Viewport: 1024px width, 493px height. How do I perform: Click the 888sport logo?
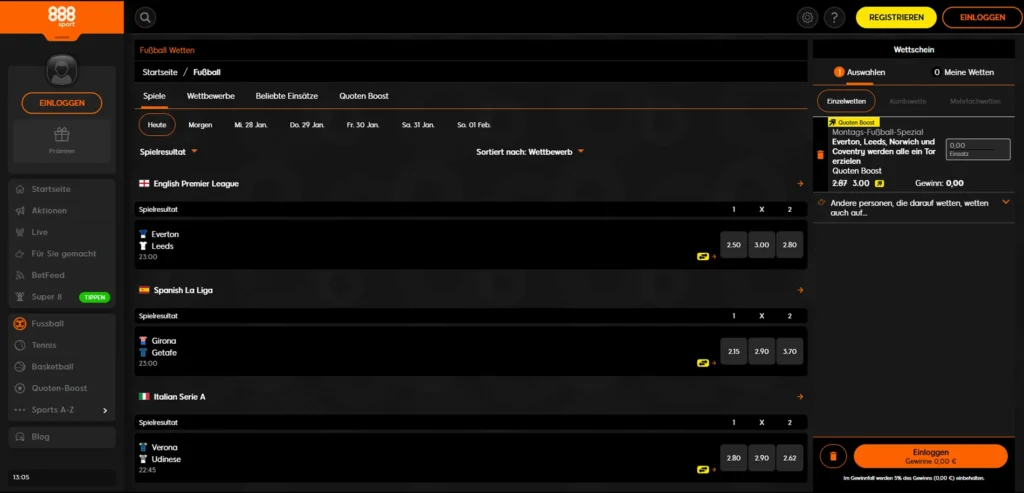click(x=61, y=16)
